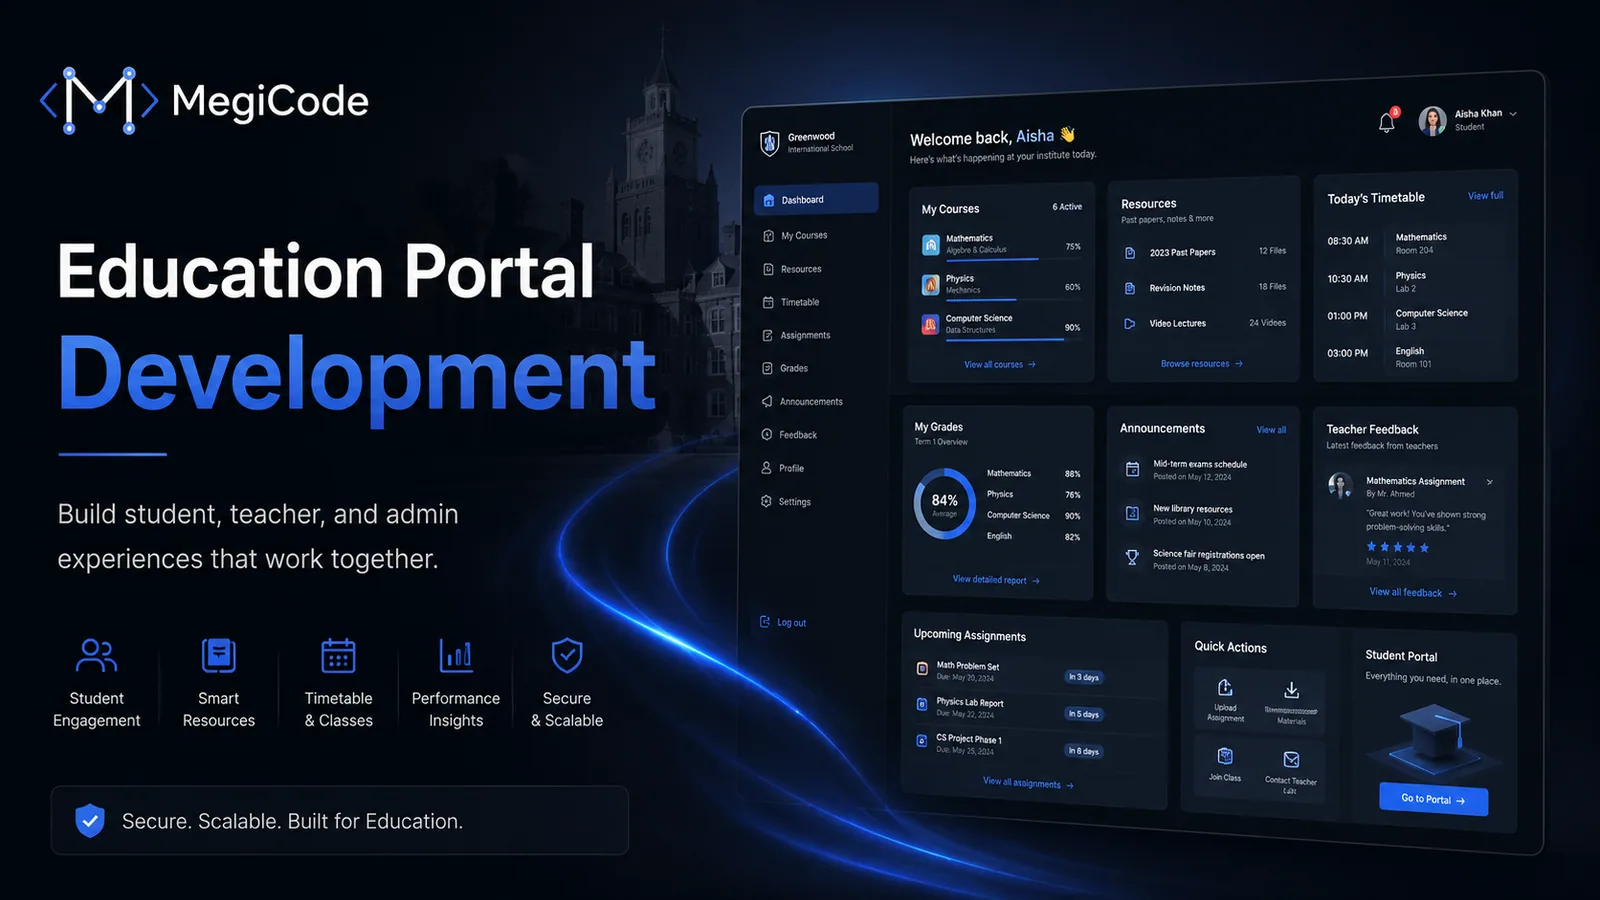Click the Student Engagement feature icon
1600x900 pixels.
96,656
